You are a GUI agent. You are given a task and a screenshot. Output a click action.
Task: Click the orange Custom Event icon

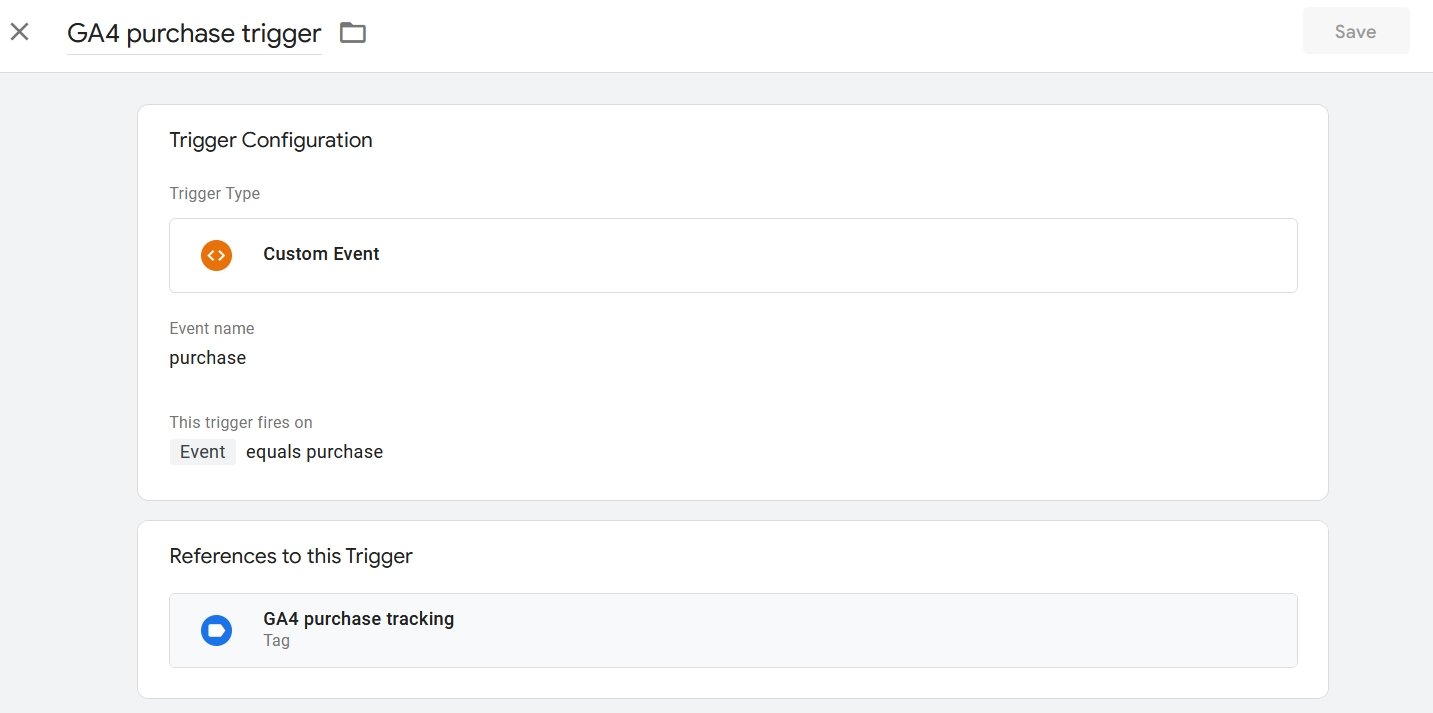(216, 255)
